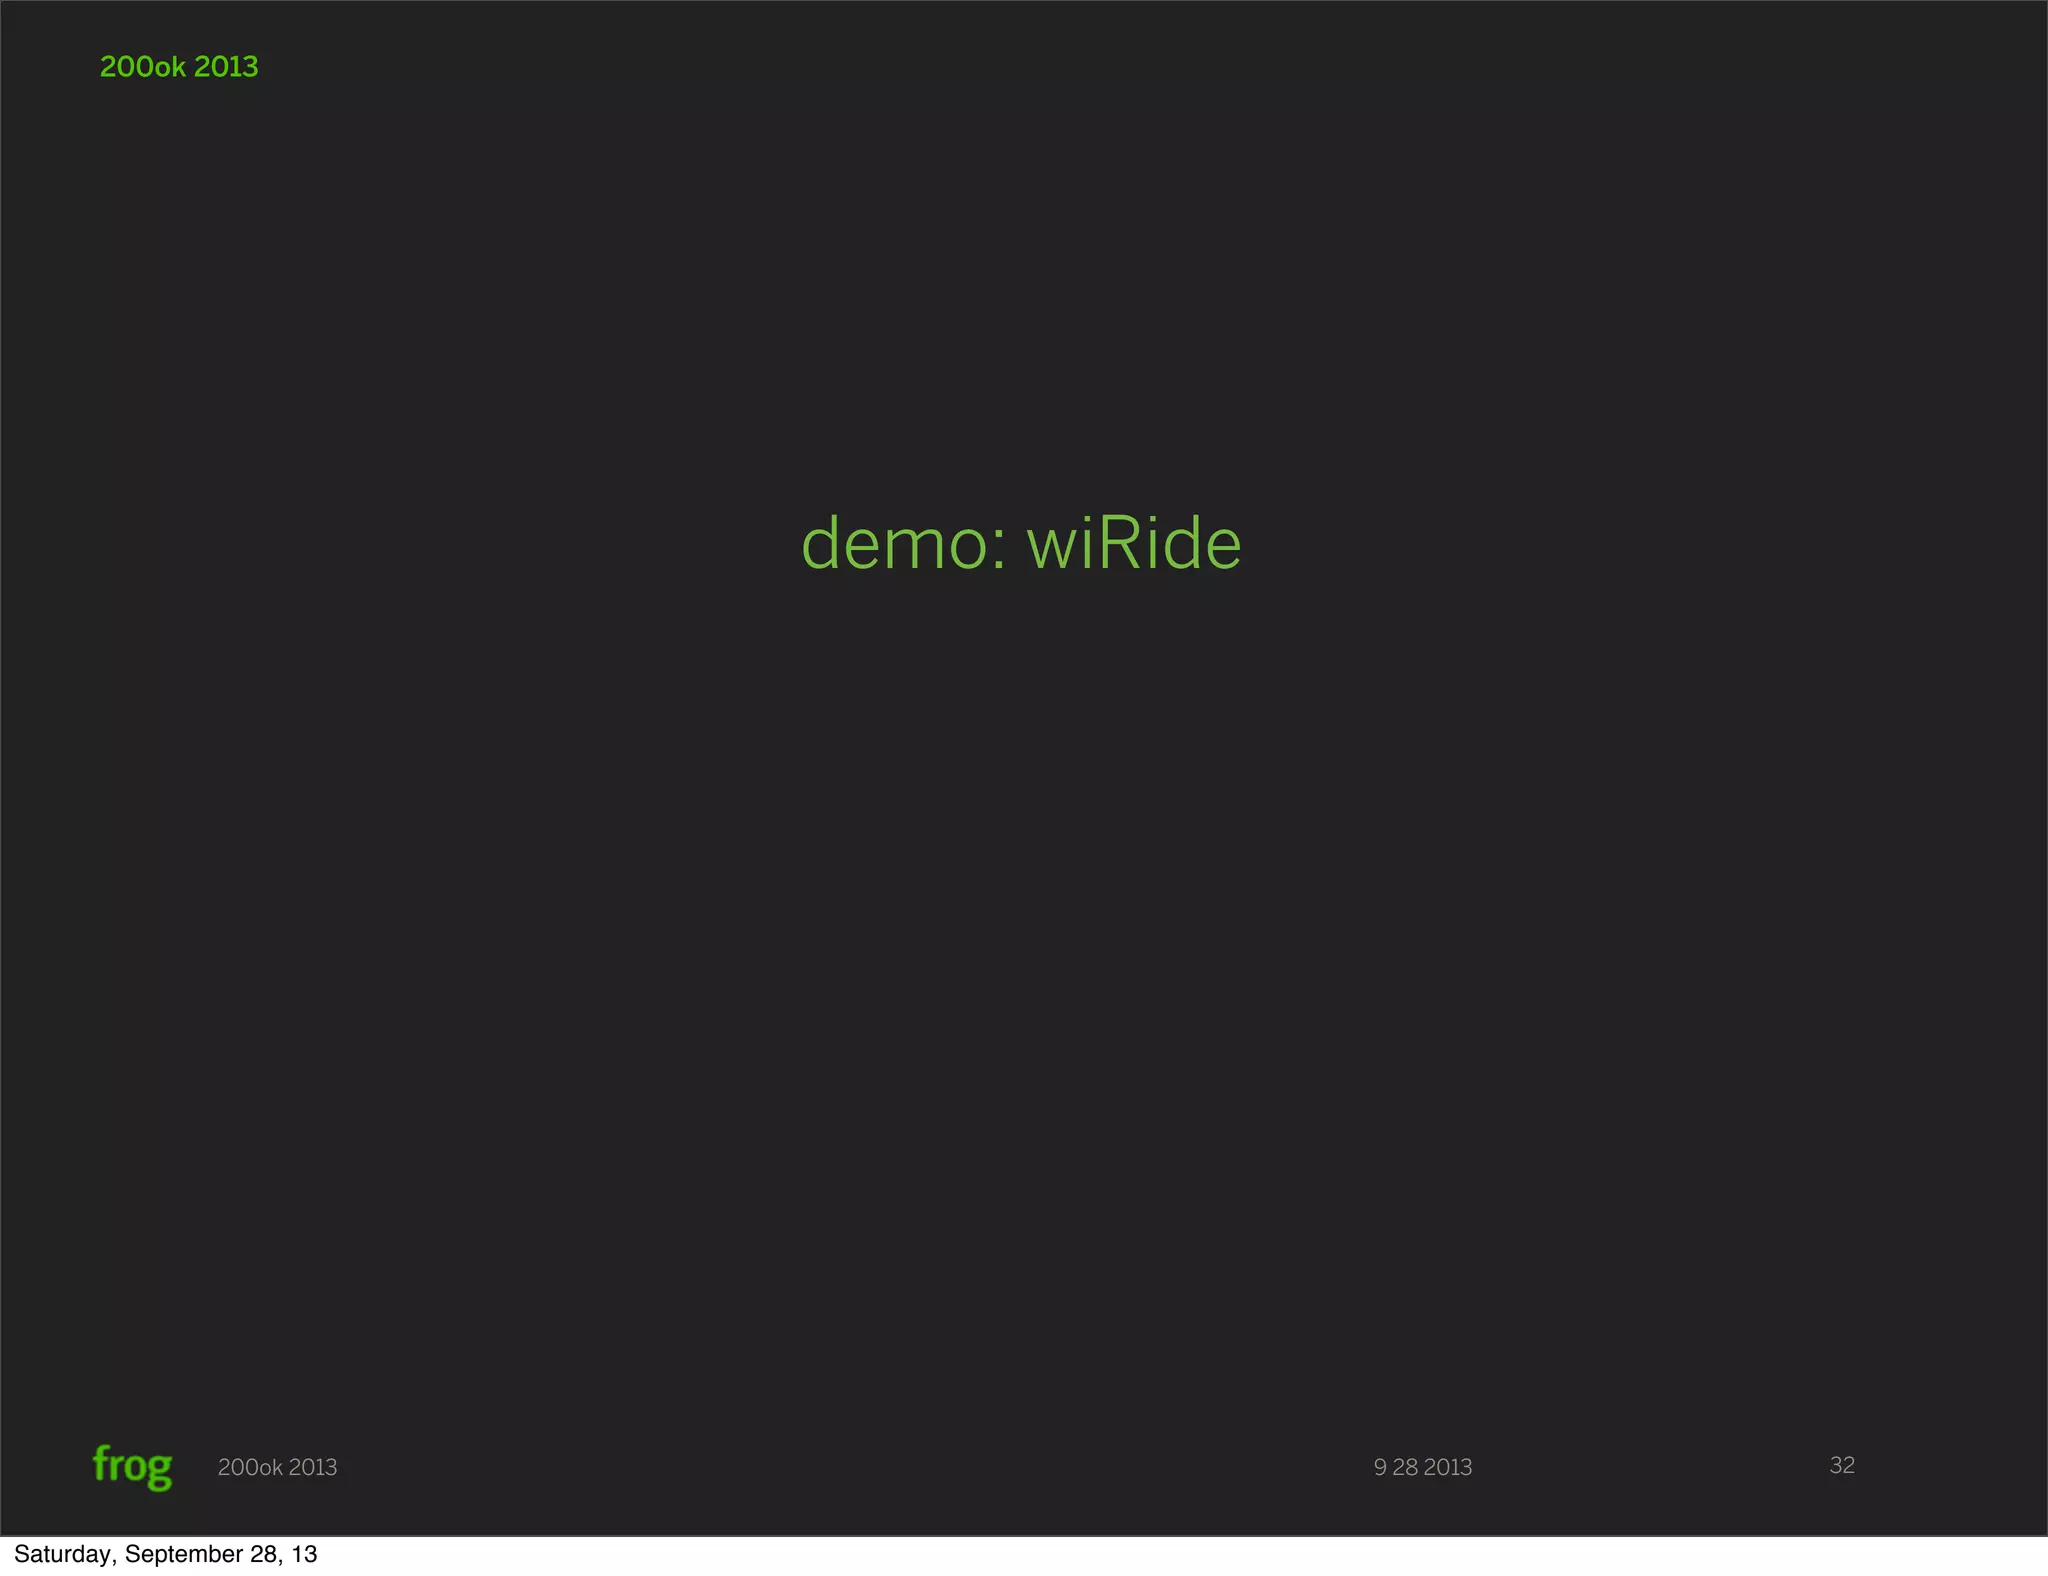Click the '9 28 2013' footer date

pos(1422,1467)
